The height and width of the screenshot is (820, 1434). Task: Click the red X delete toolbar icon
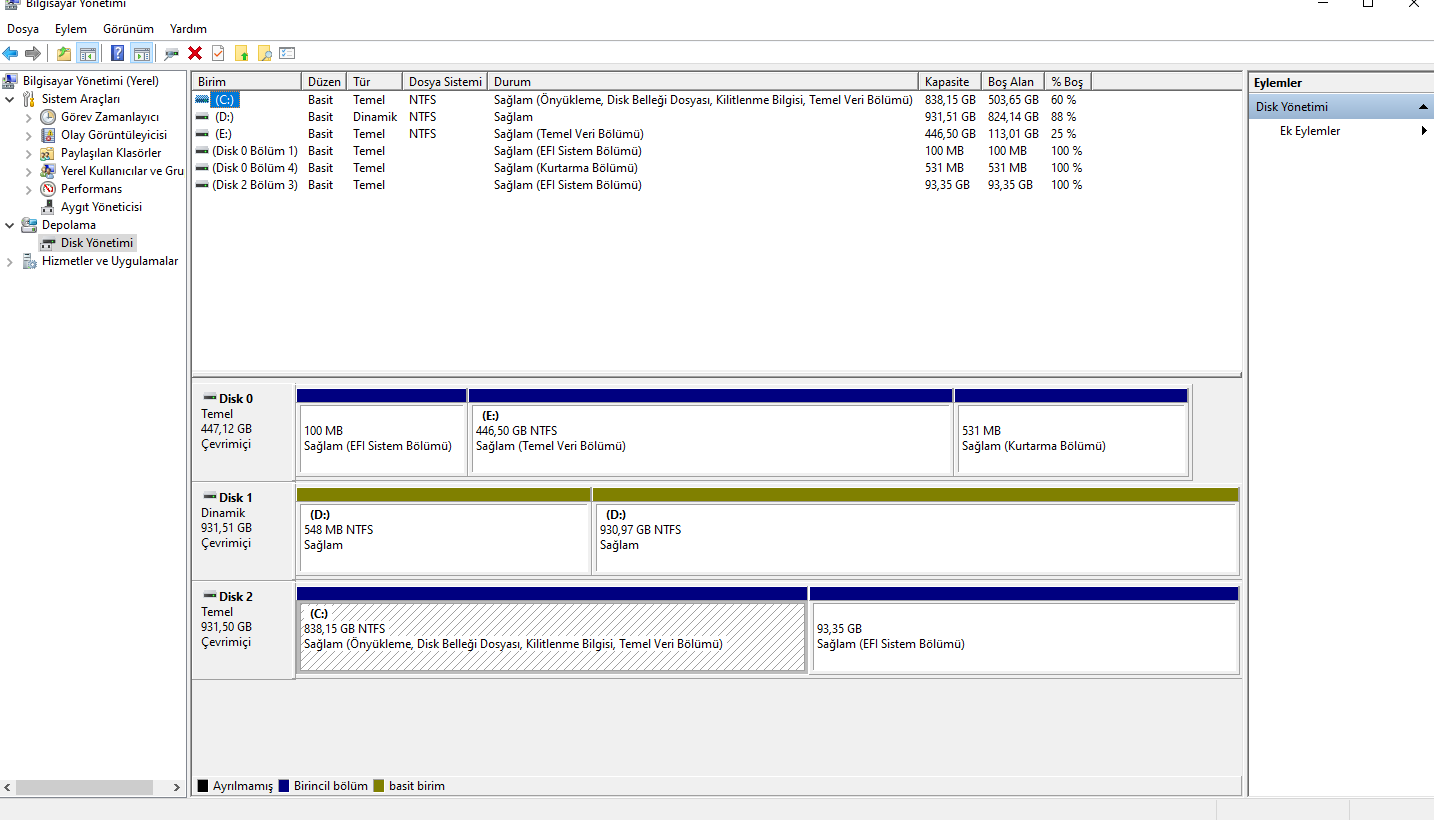195,54
